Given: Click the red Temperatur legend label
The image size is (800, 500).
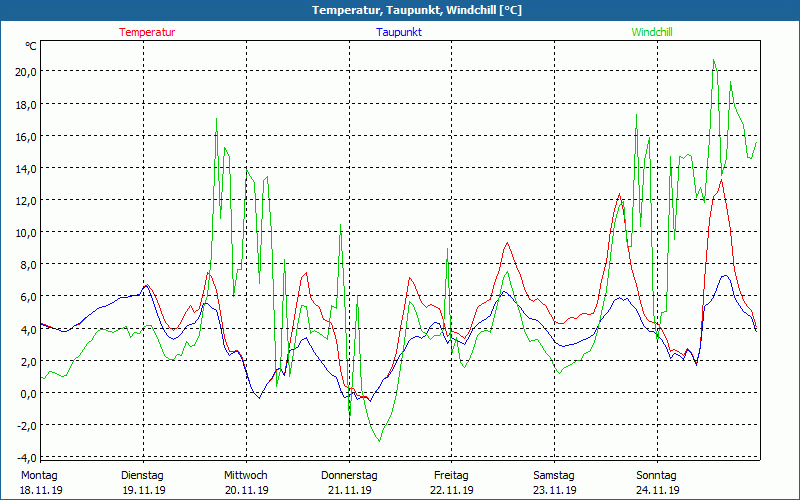Looking at the screenshot, I should coord(147,32).
